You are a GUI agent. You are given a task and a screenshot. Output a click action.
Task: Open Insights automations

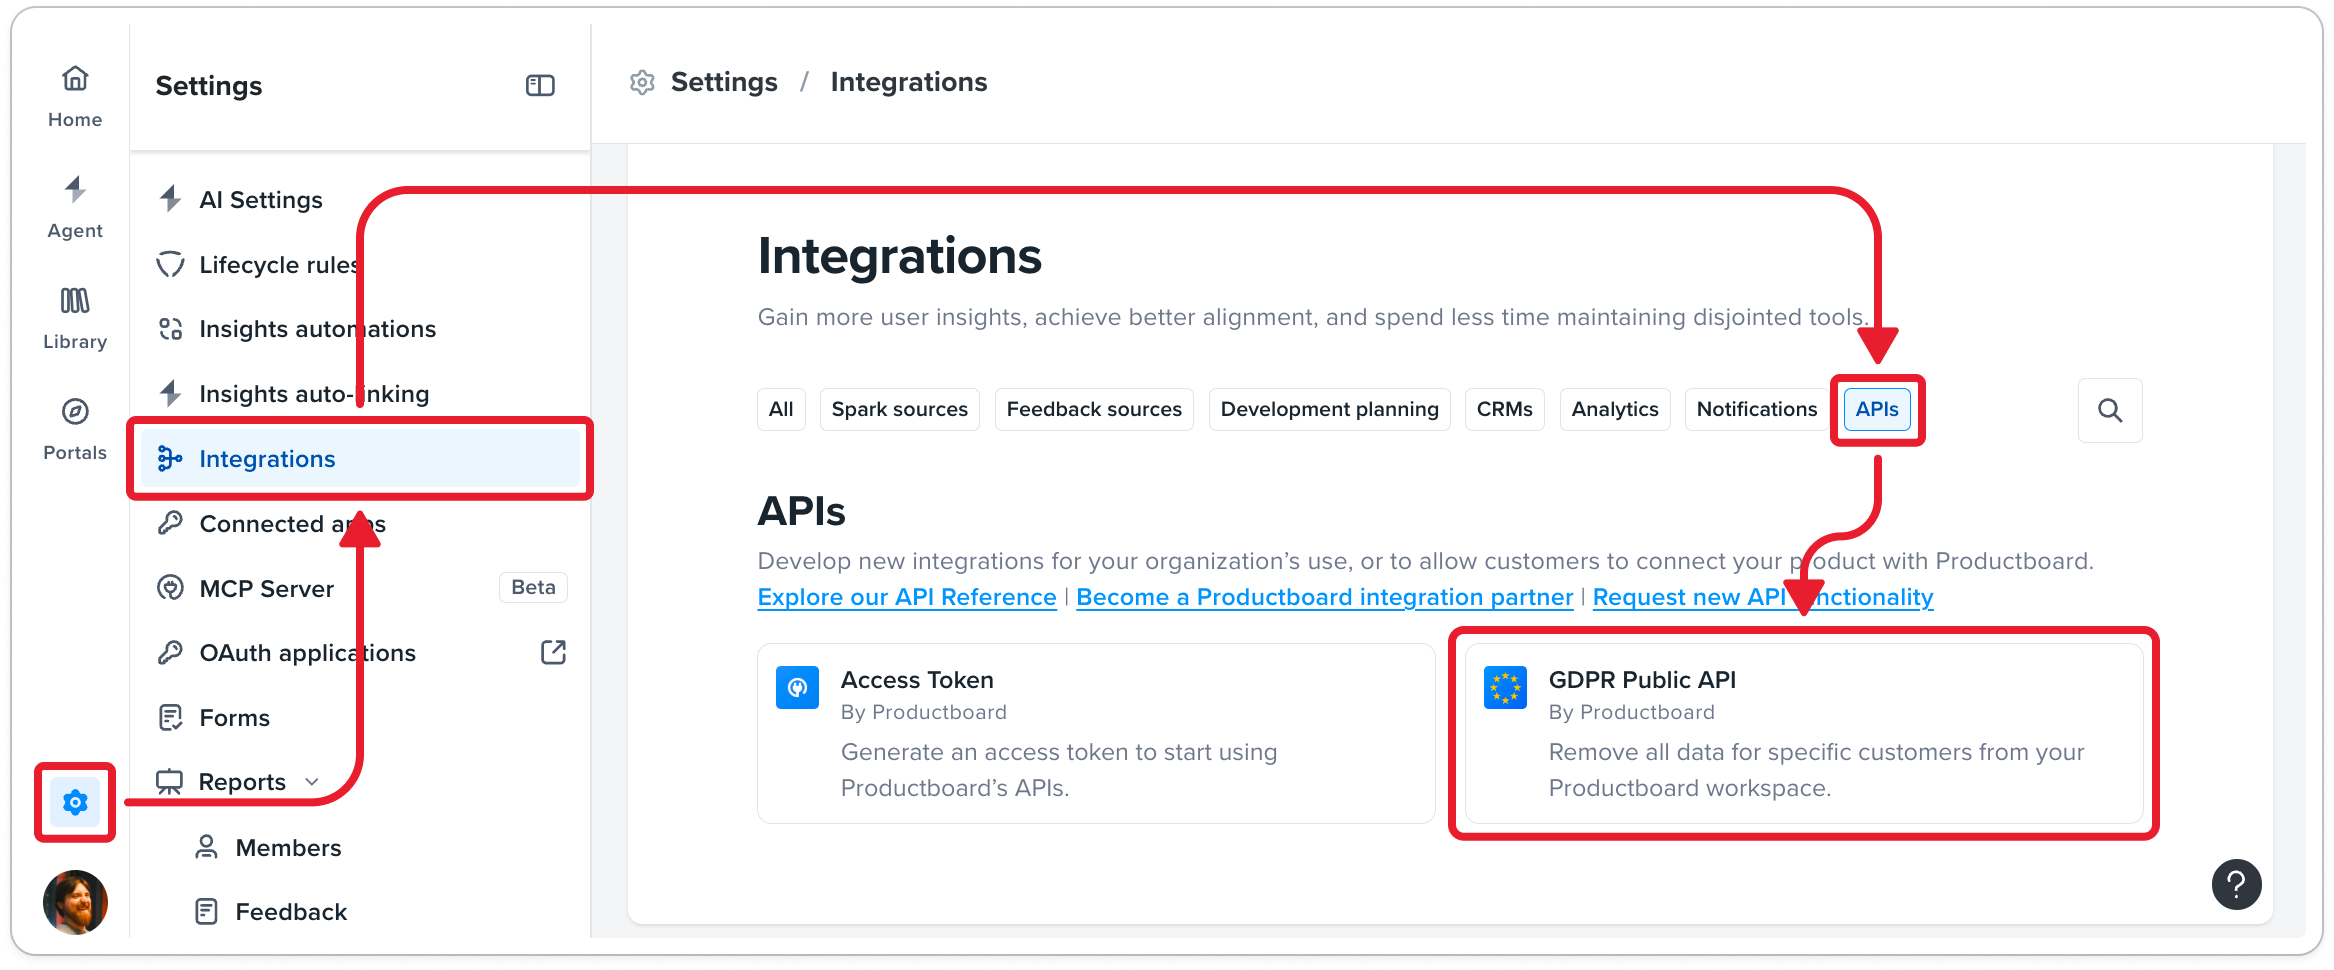[360, 329]
